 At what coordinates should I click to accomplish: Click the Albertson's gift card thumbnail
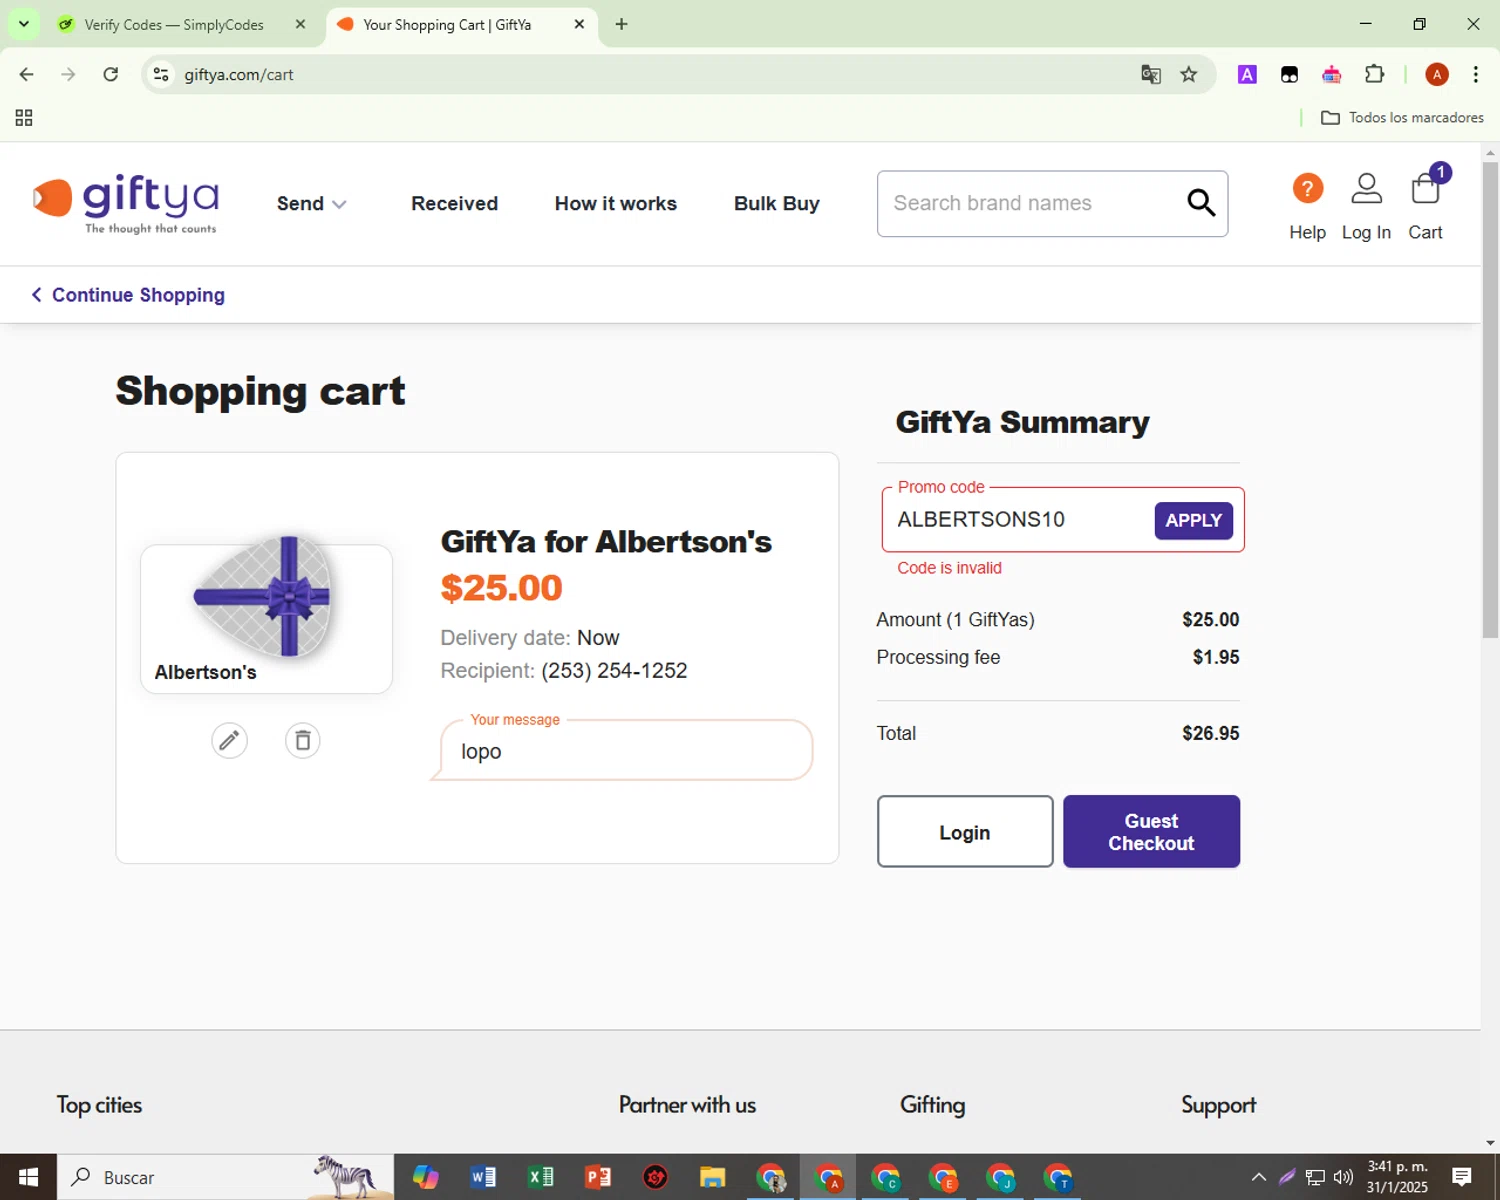click(266, 618)
